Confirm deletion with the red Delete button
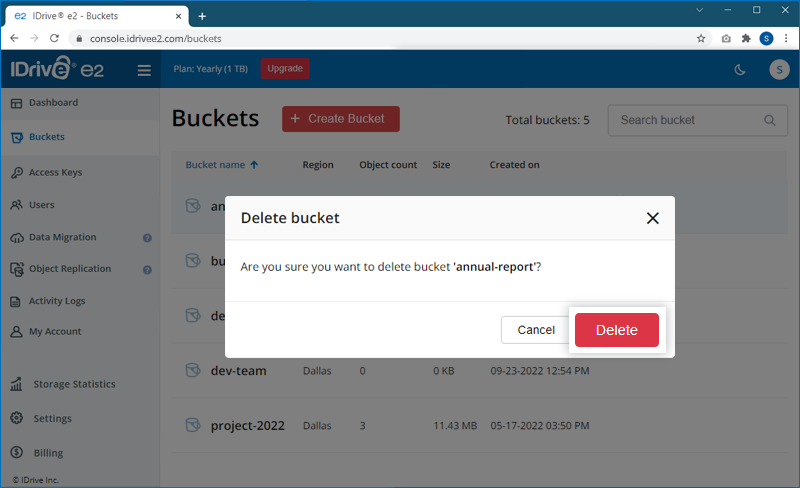The width and height of the screenshot is (800, 488). coord(616,330)
